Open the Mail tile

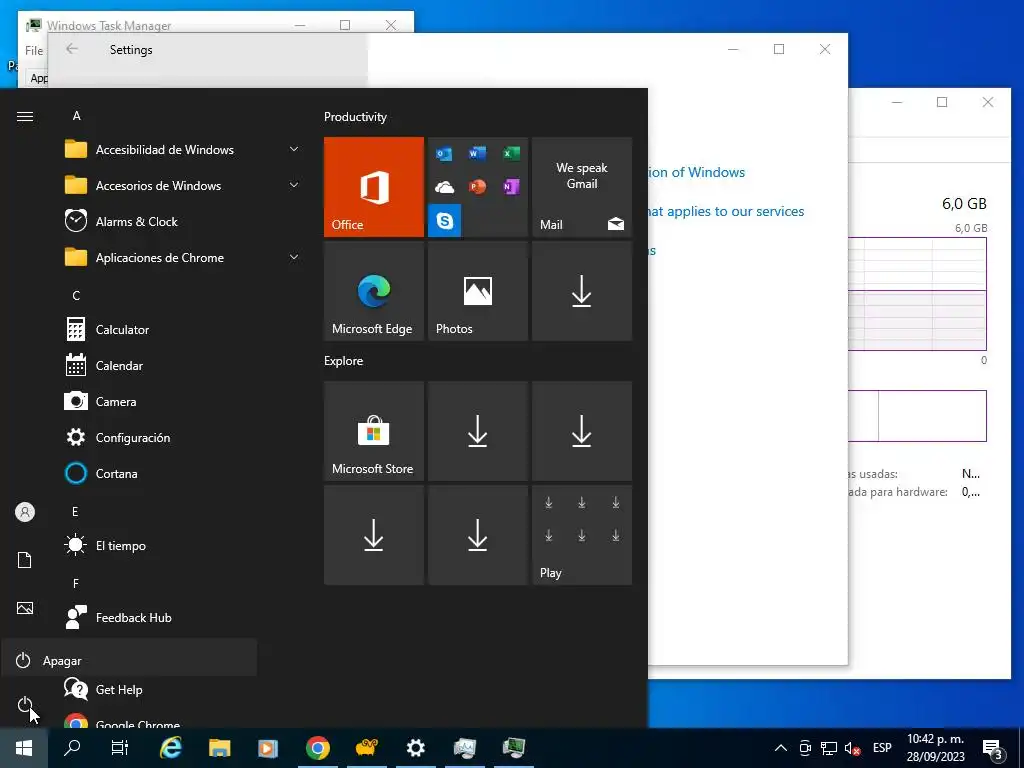coord(582,187)
